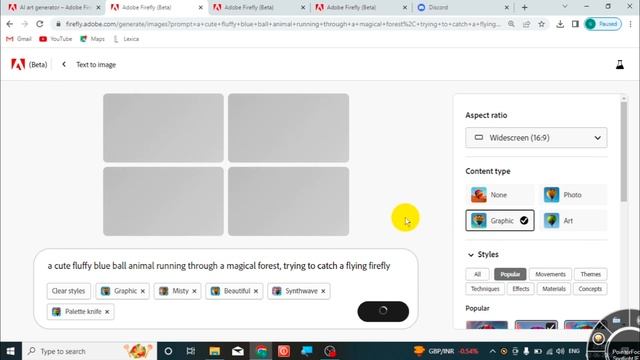Close the Discord browser tab
This screenshot has width=640, height=360.
(507, 7)
